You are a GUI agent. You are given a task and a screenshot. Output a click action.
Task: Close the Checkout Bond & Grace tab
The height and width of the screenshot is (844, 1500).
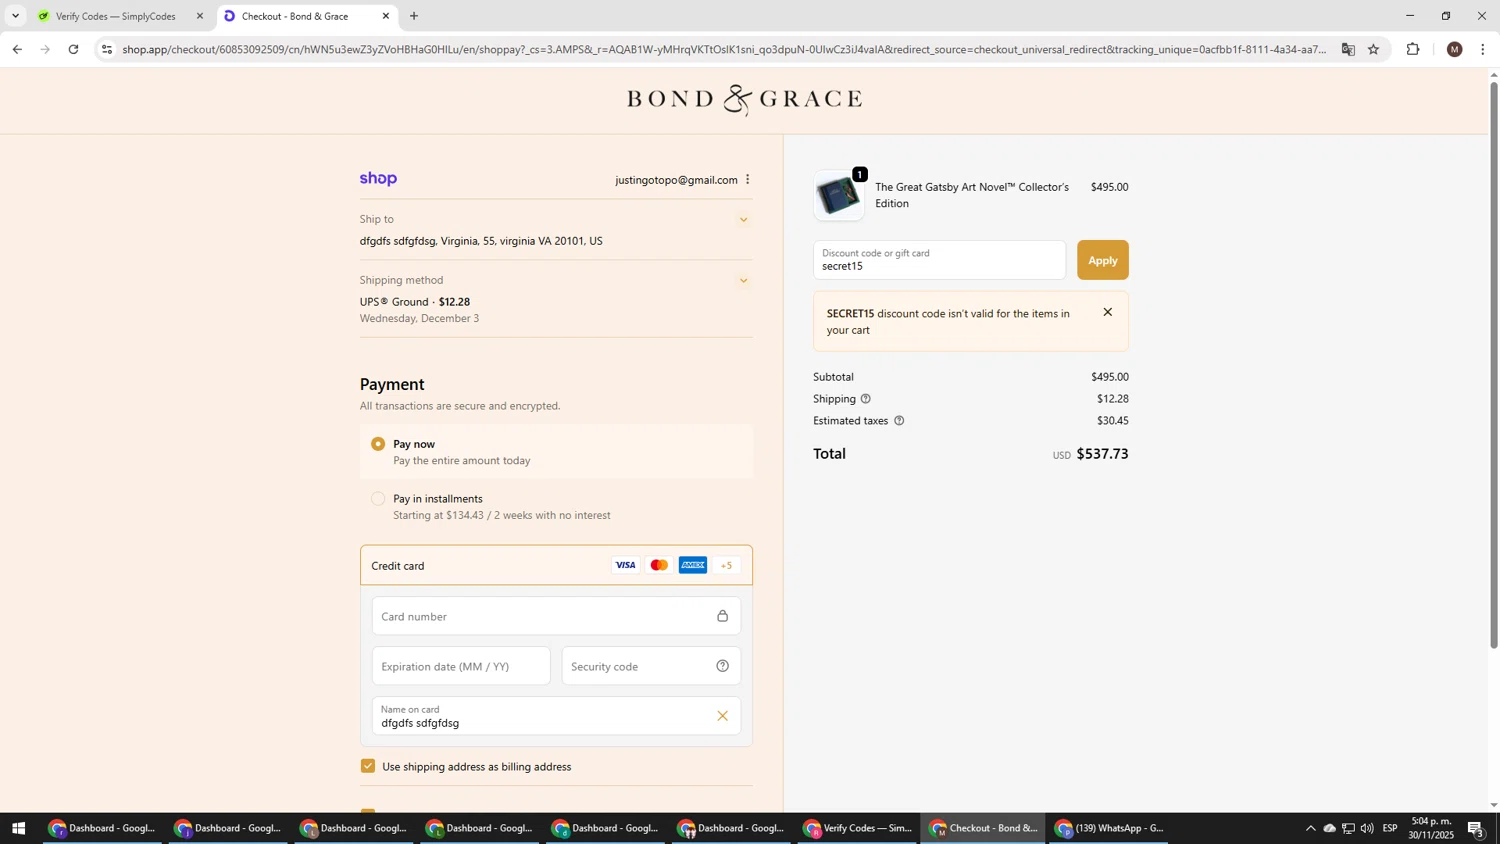coord(386,16)
